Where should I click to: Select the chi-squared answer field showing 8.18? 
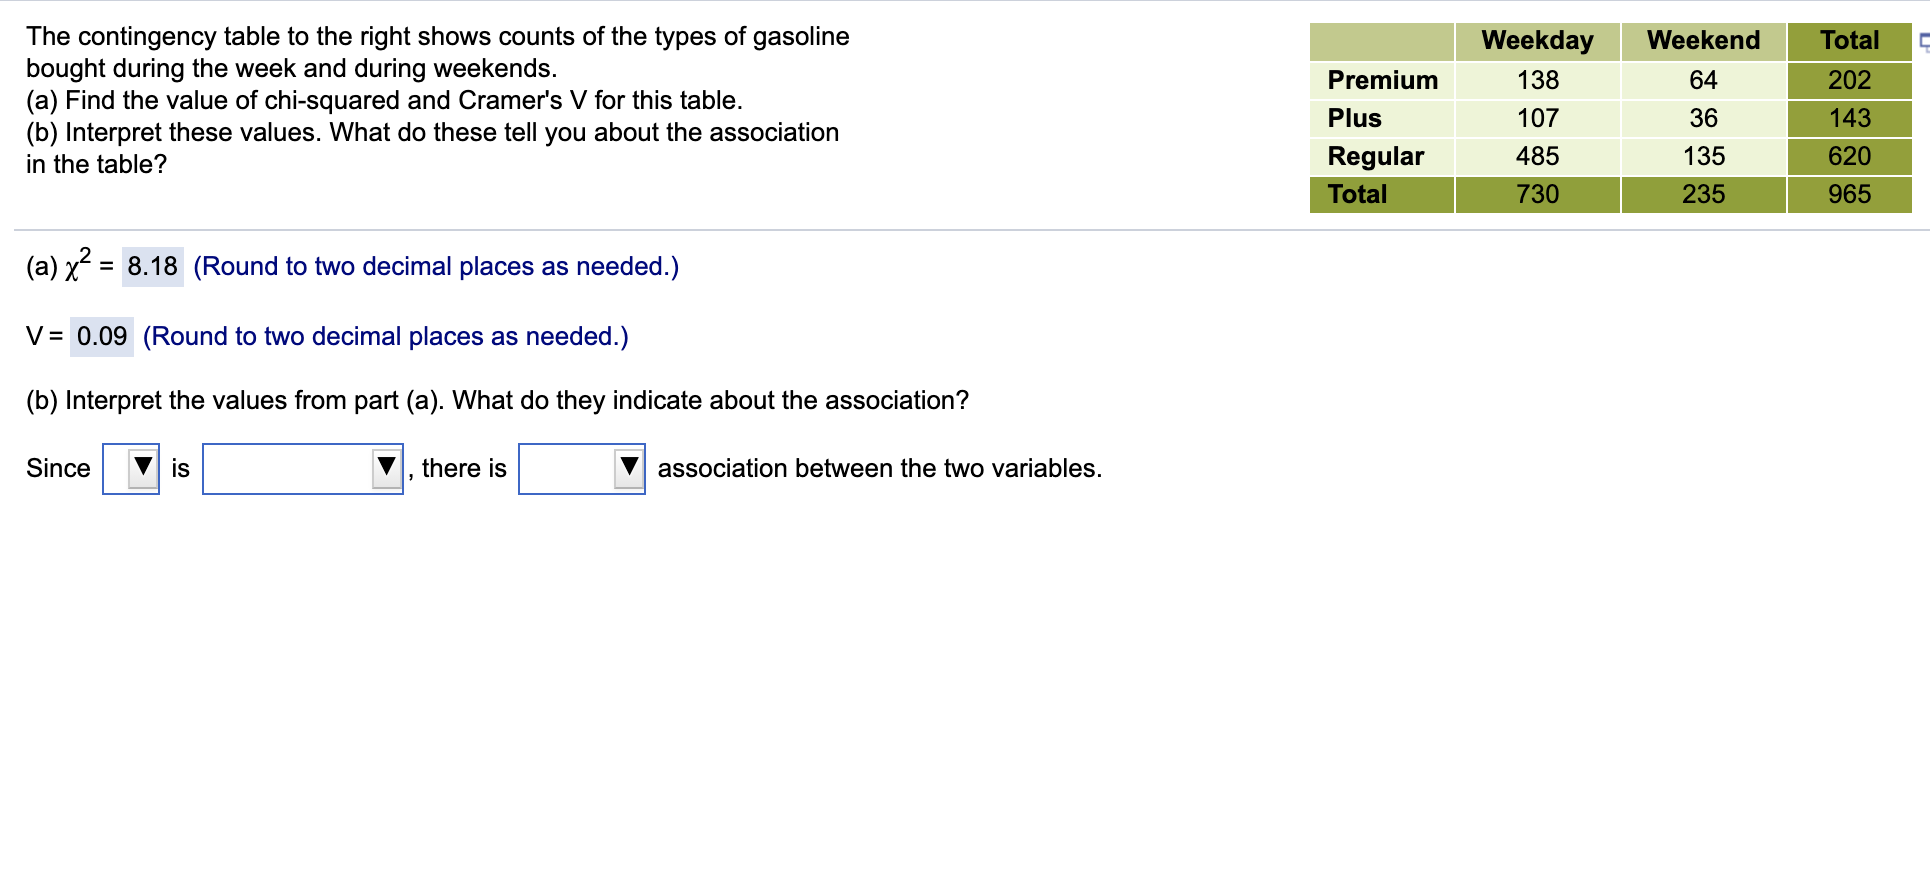click(x=151, y=266)
